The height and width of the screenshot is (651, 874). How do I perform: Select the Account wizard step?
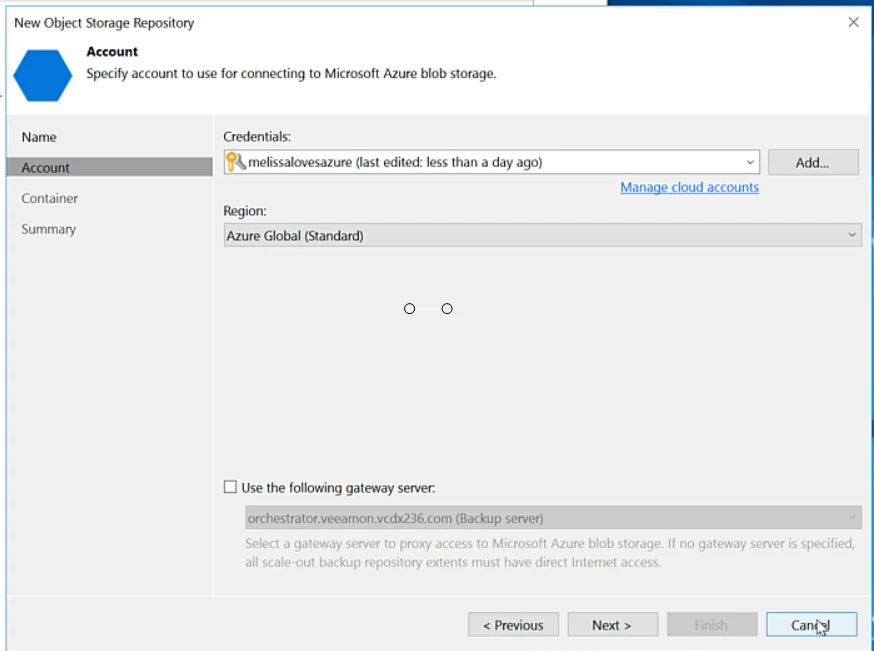(110, 167)
